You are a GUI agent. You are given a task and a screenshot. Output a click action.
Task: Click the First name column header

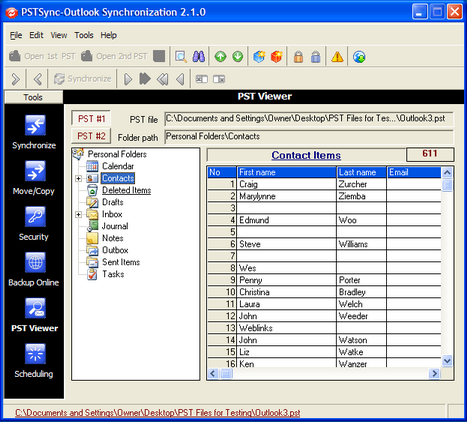tap(286, 172)
